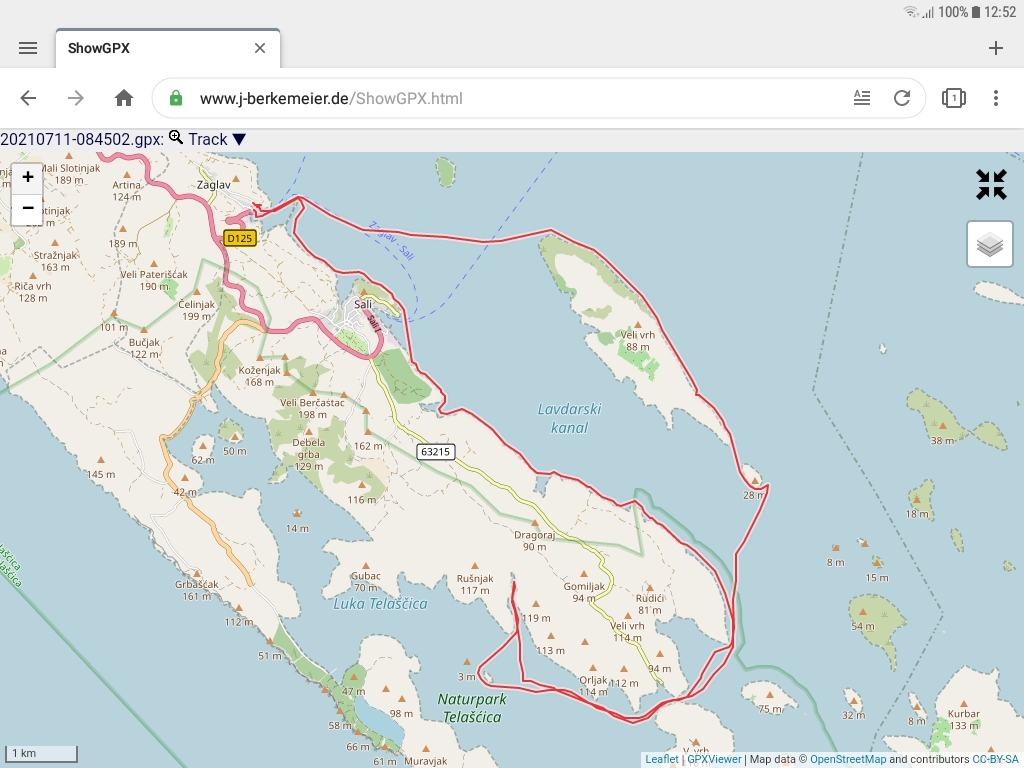Reload the ShowGPX page
Viewport: 1024px width, 768px height.
coord(902,98)
